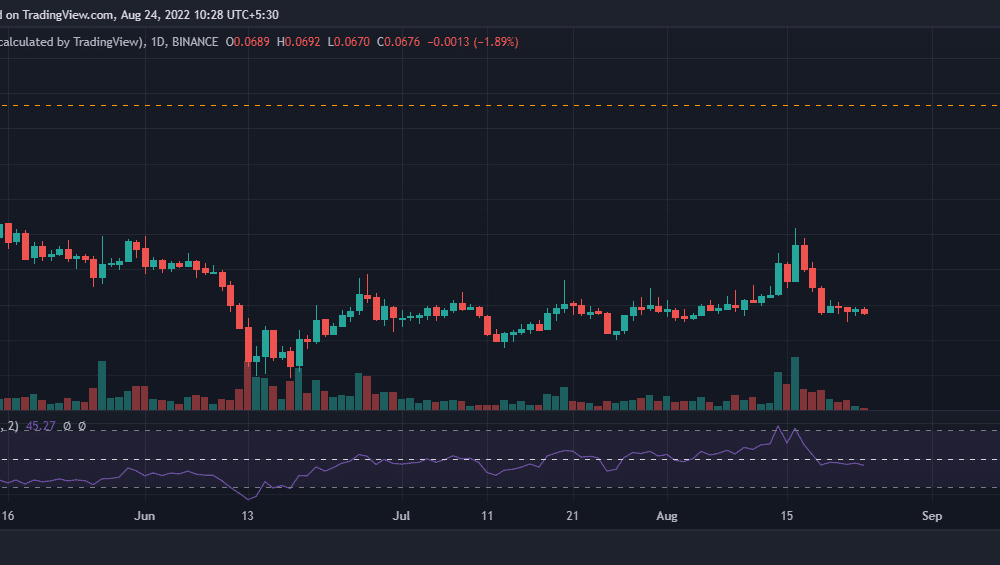Click the low price value L0.0670
The height and width of the screenshot is (565, 1000).
coord(348,42)
